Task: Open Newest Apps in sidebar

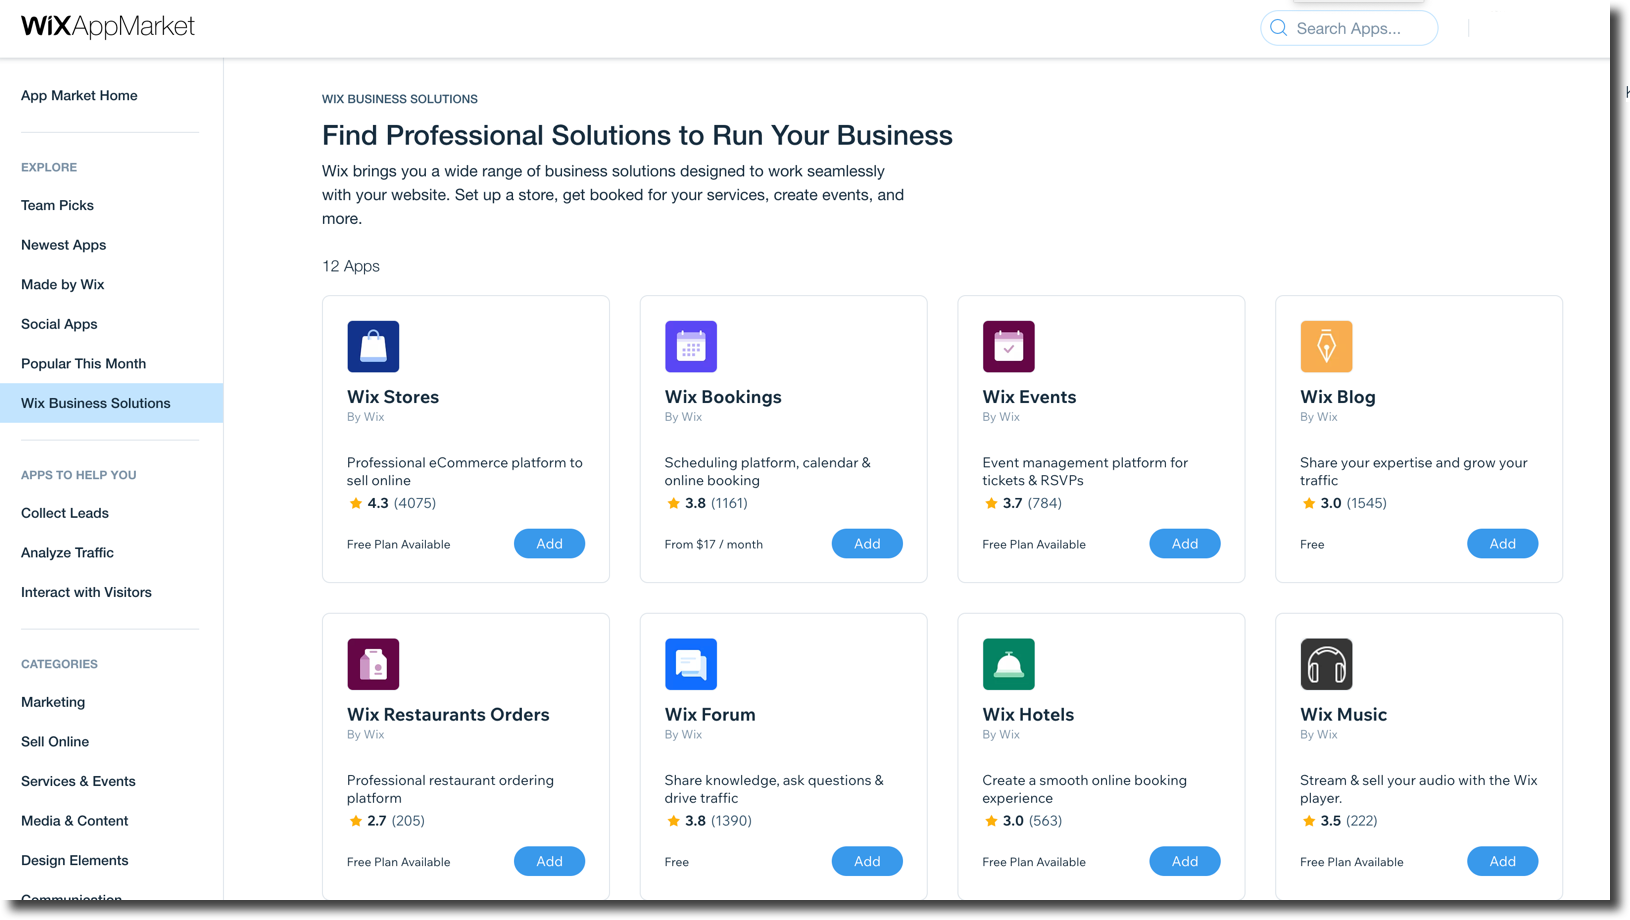Action: tap(63, 245)
